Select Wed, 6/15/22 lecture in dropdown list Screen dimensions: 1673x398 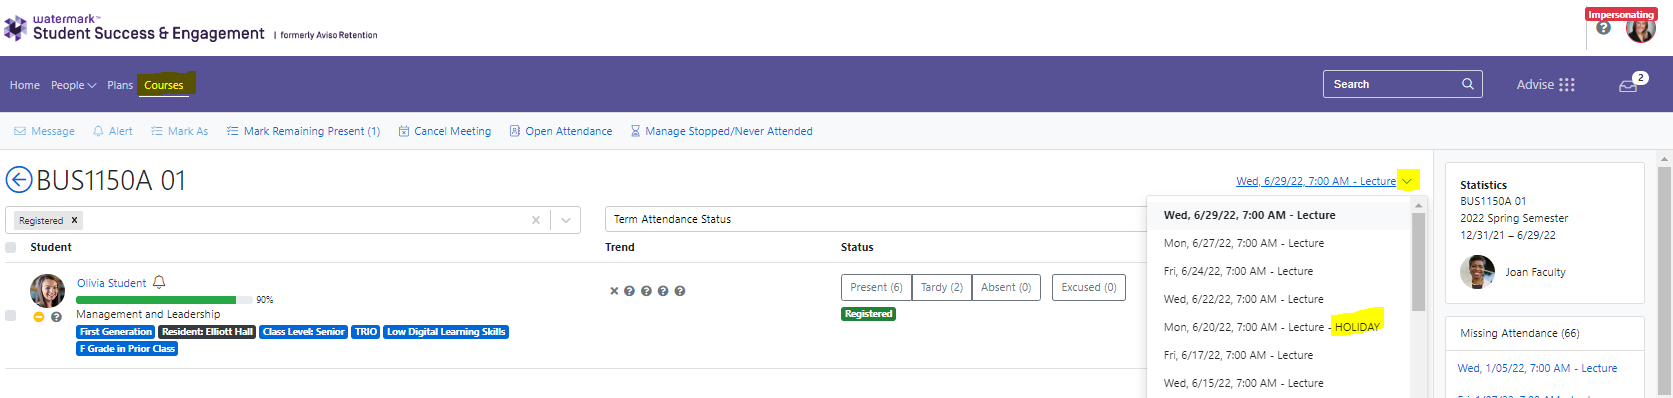coord(1280,383)
